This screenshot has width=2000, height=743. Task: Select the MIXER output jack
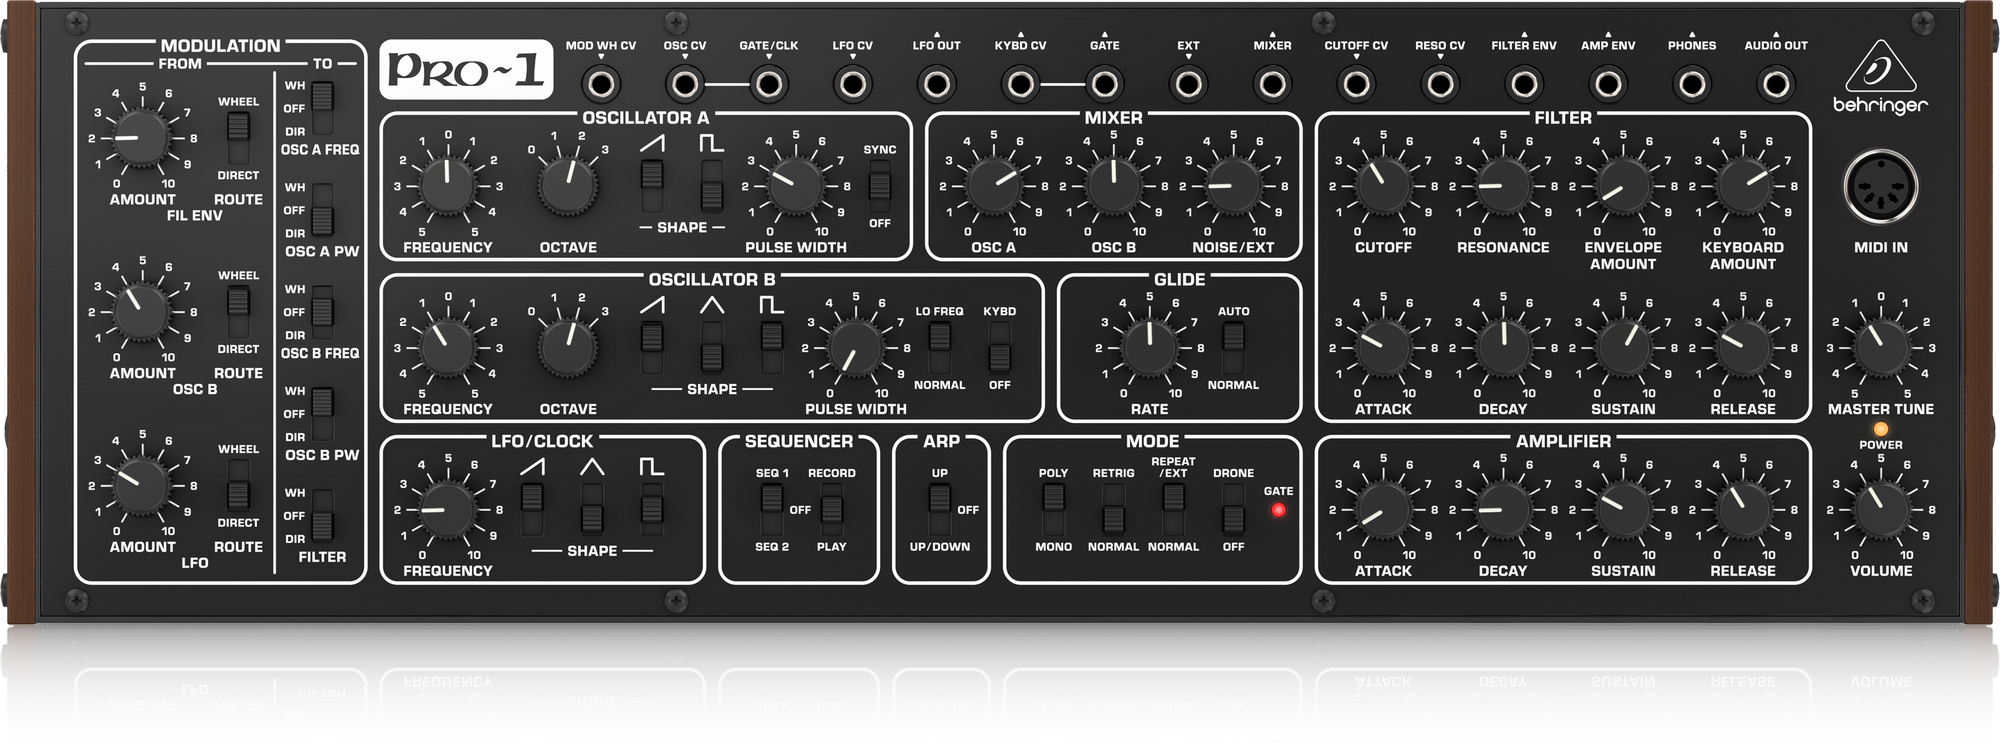[1272, 84]
